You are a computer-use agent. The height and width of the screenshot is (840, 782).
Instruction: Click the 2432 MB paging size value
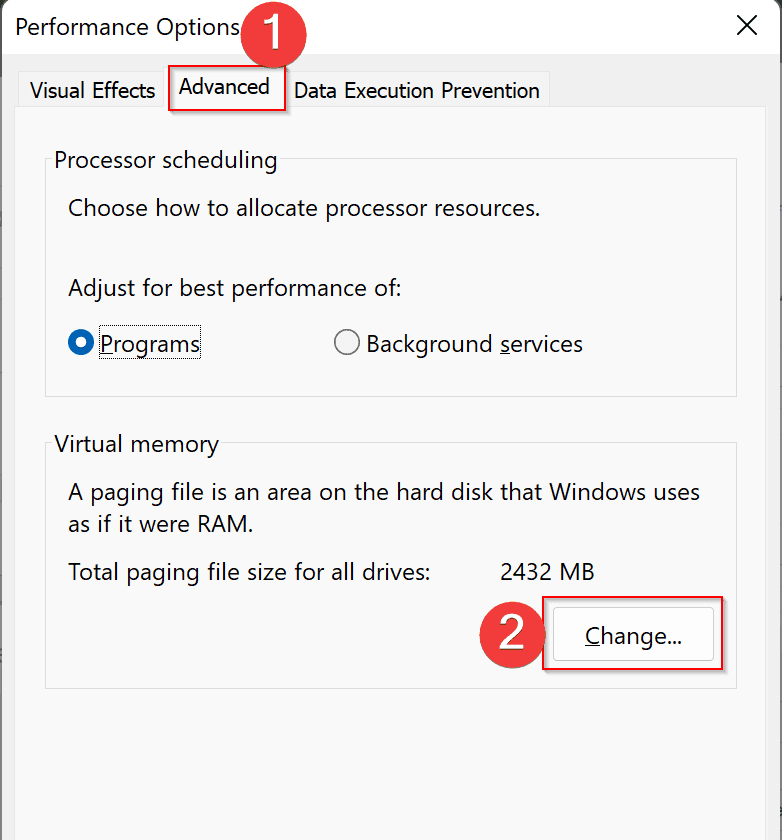click(x=547, y=572)
